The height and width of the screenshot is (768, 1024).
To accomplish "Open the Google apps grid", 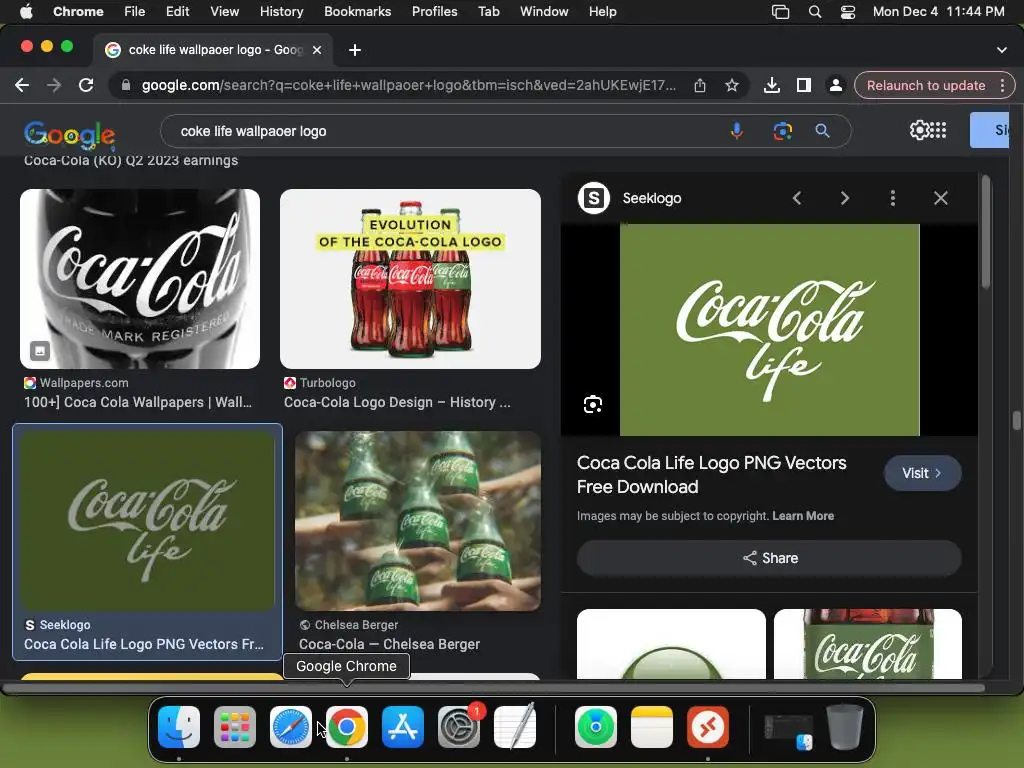I will pos(938,130).
